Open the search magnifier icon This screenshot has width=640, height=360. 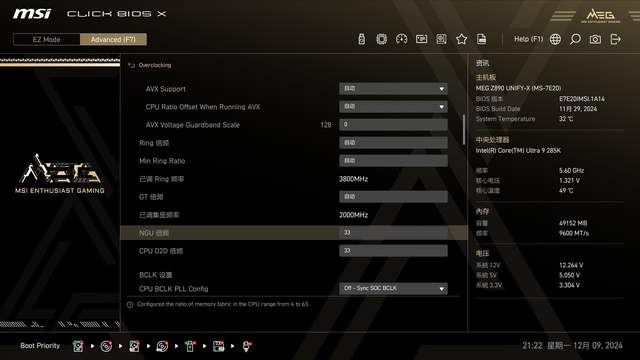[x=575, y=39]
